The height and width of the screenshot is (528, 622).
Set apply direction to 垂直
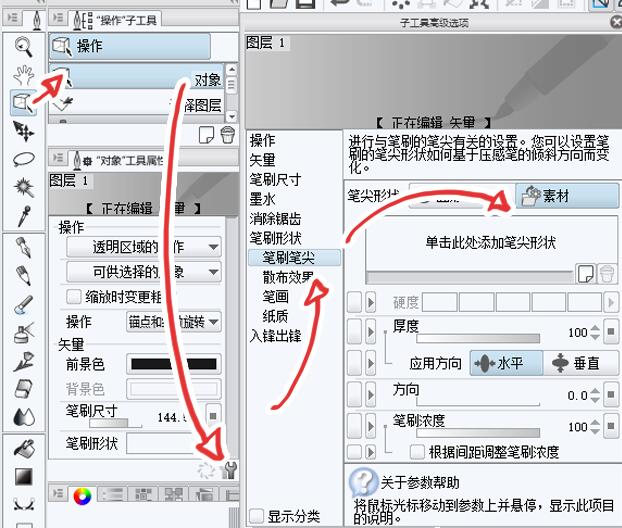581,363
